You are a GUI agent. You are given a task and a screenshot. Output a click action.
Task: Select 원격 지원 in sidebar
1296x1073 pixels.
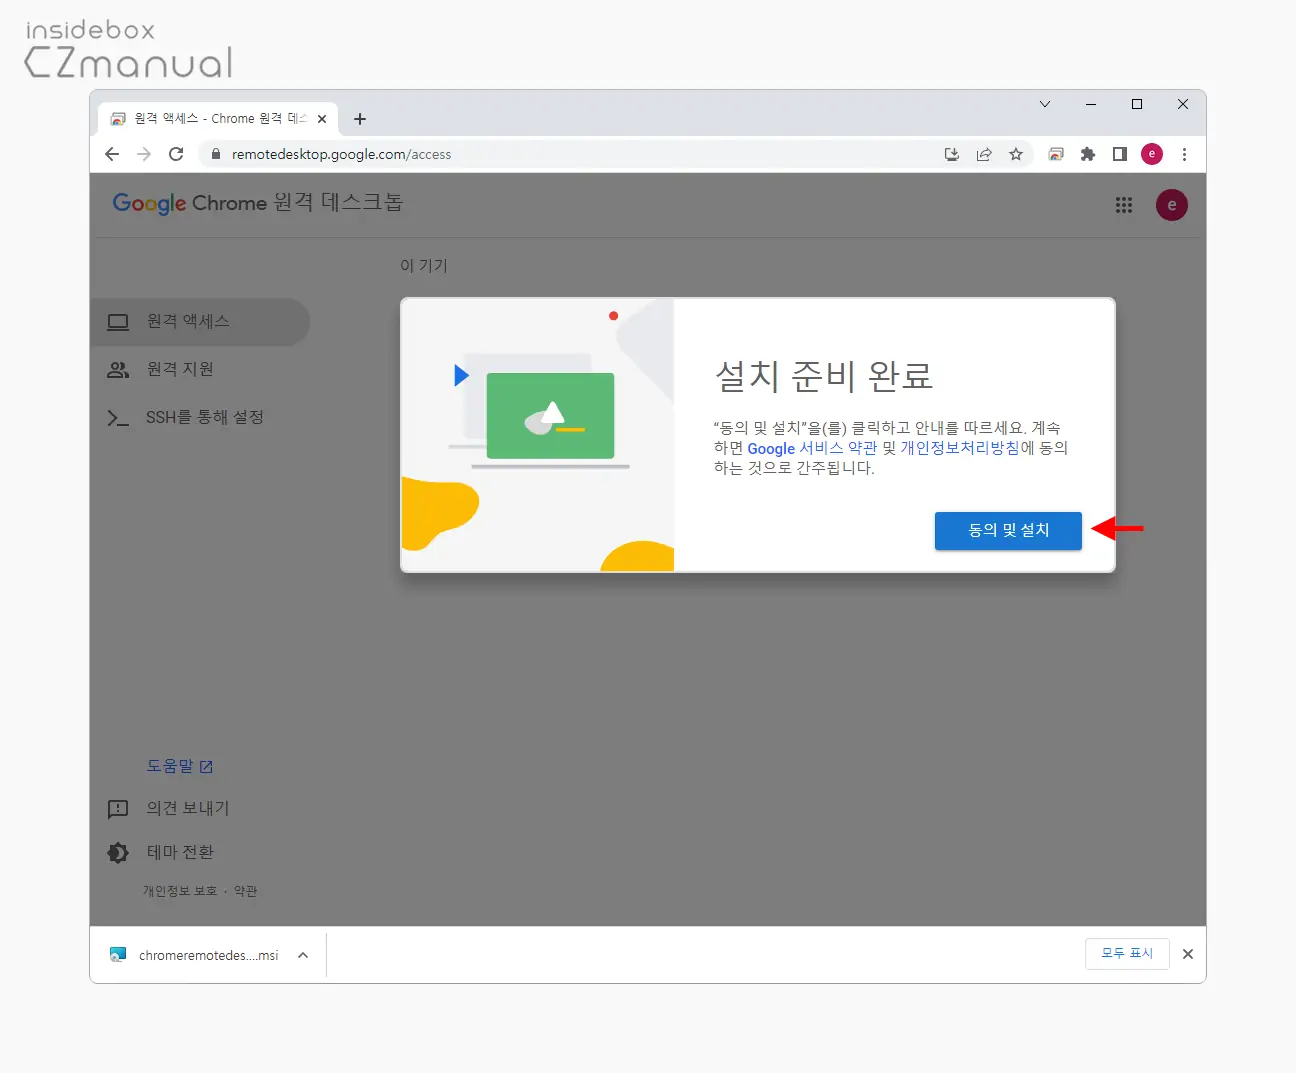(x=200, y=369)
